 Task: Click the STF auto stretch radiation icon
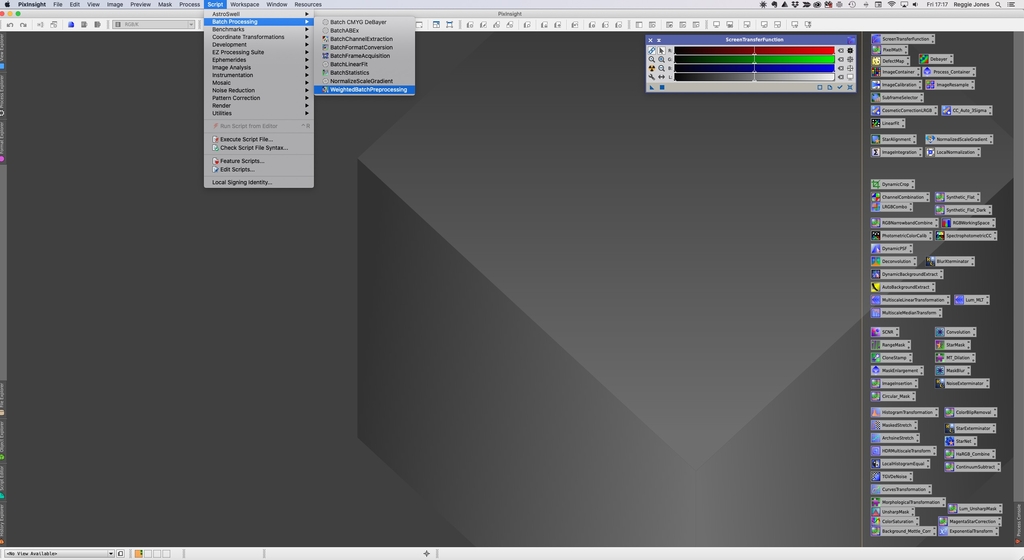[x=652, y=68]
